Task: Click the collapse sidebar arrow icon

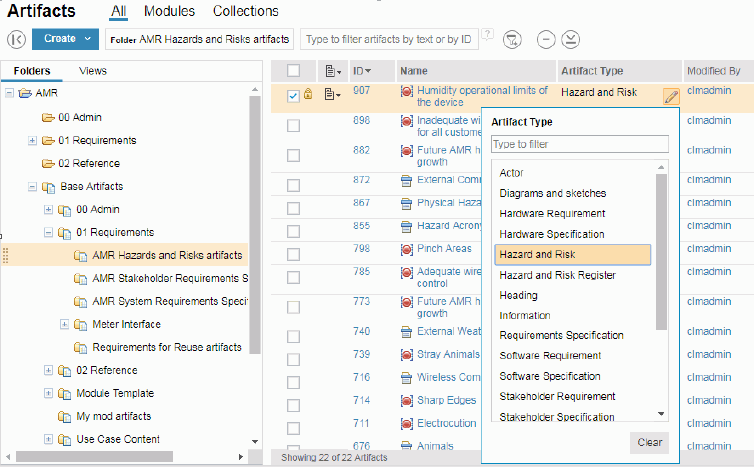Action: (16, 39)
